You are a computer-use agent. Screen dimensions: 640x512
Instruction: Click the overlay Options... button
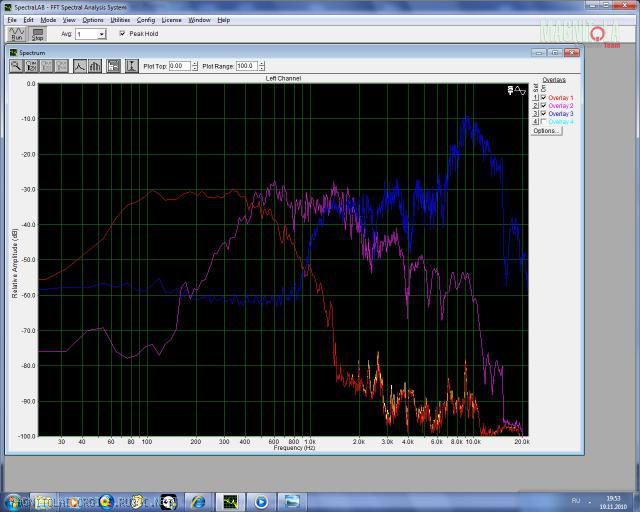[546, 131]
